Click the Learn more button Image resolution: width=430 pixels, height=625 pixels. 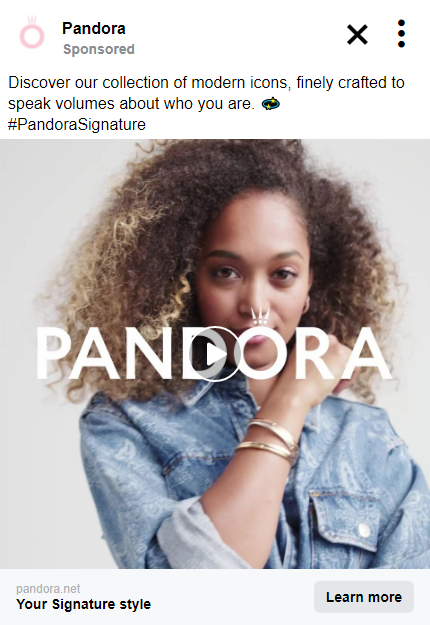(363, 597)
